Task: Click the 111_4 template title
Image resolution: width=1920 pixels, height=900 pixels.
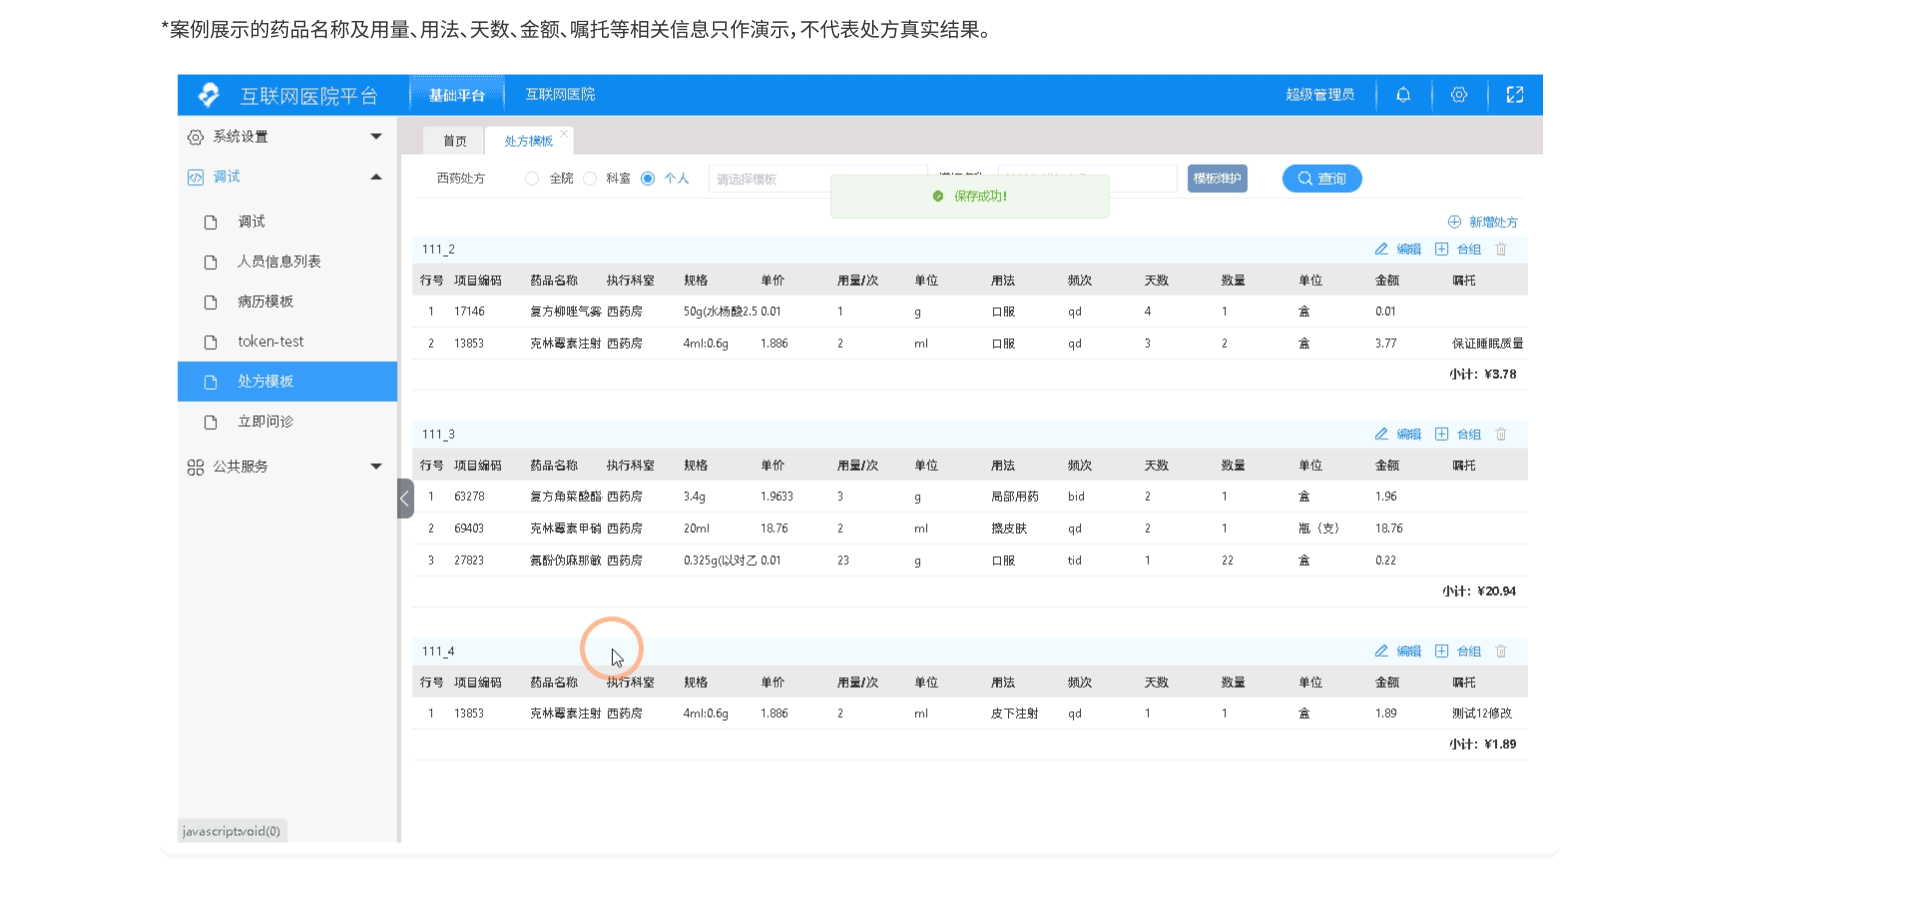Action: [x=438, y=651]
